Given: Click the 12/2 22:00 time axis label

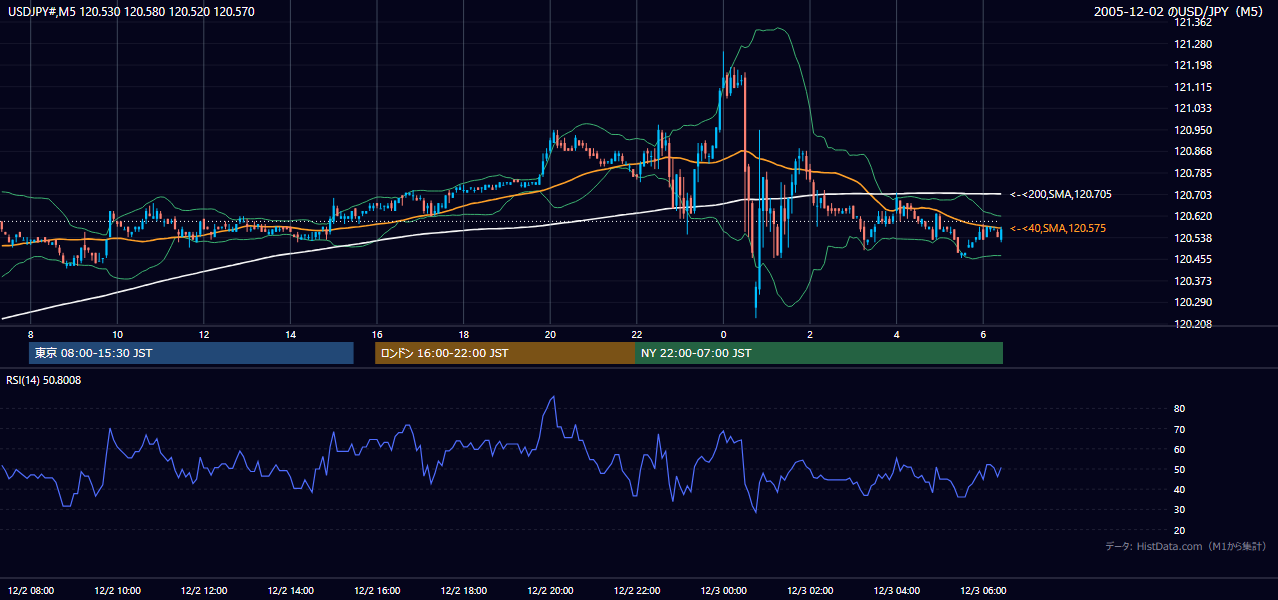Looking at the screenshot, I should (x=637, y=590).
